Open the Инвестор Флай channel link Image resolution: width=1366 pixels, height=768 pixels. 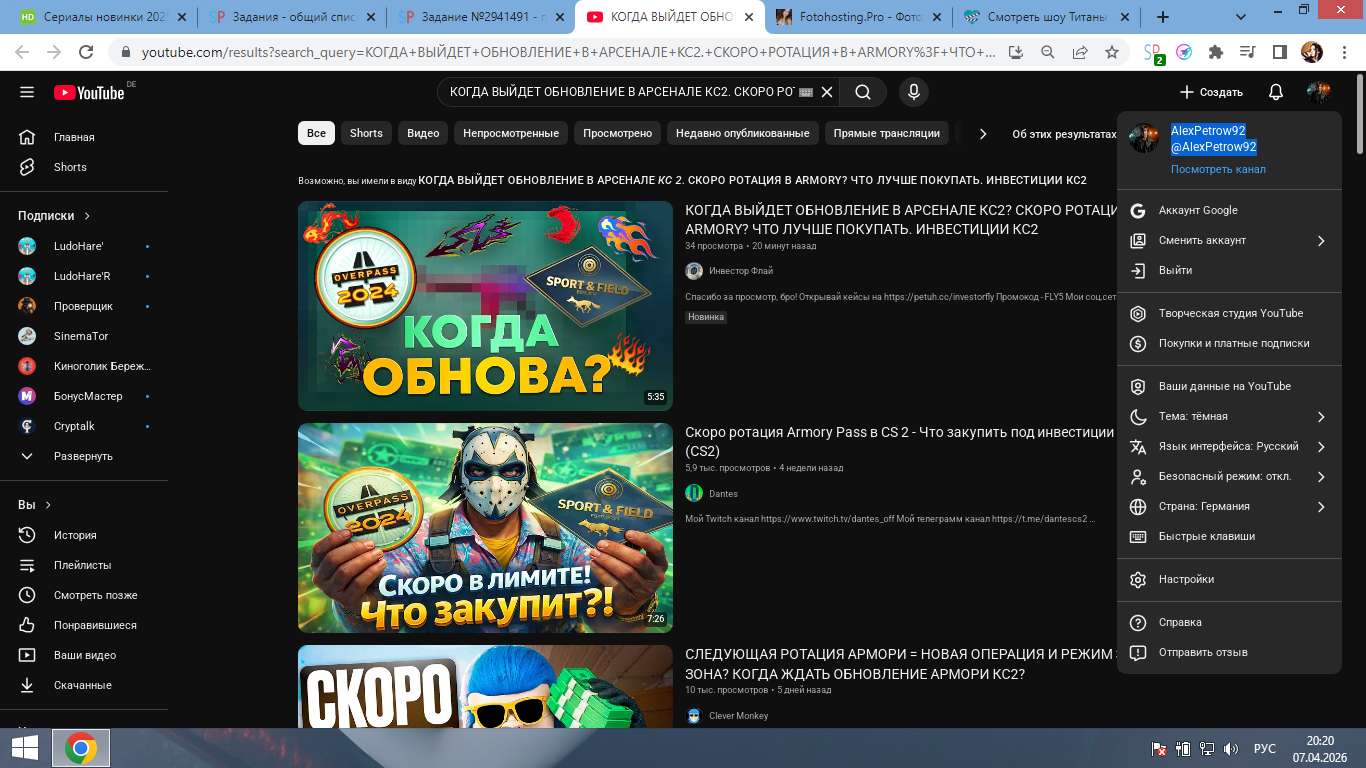click(x=740, y=271)
